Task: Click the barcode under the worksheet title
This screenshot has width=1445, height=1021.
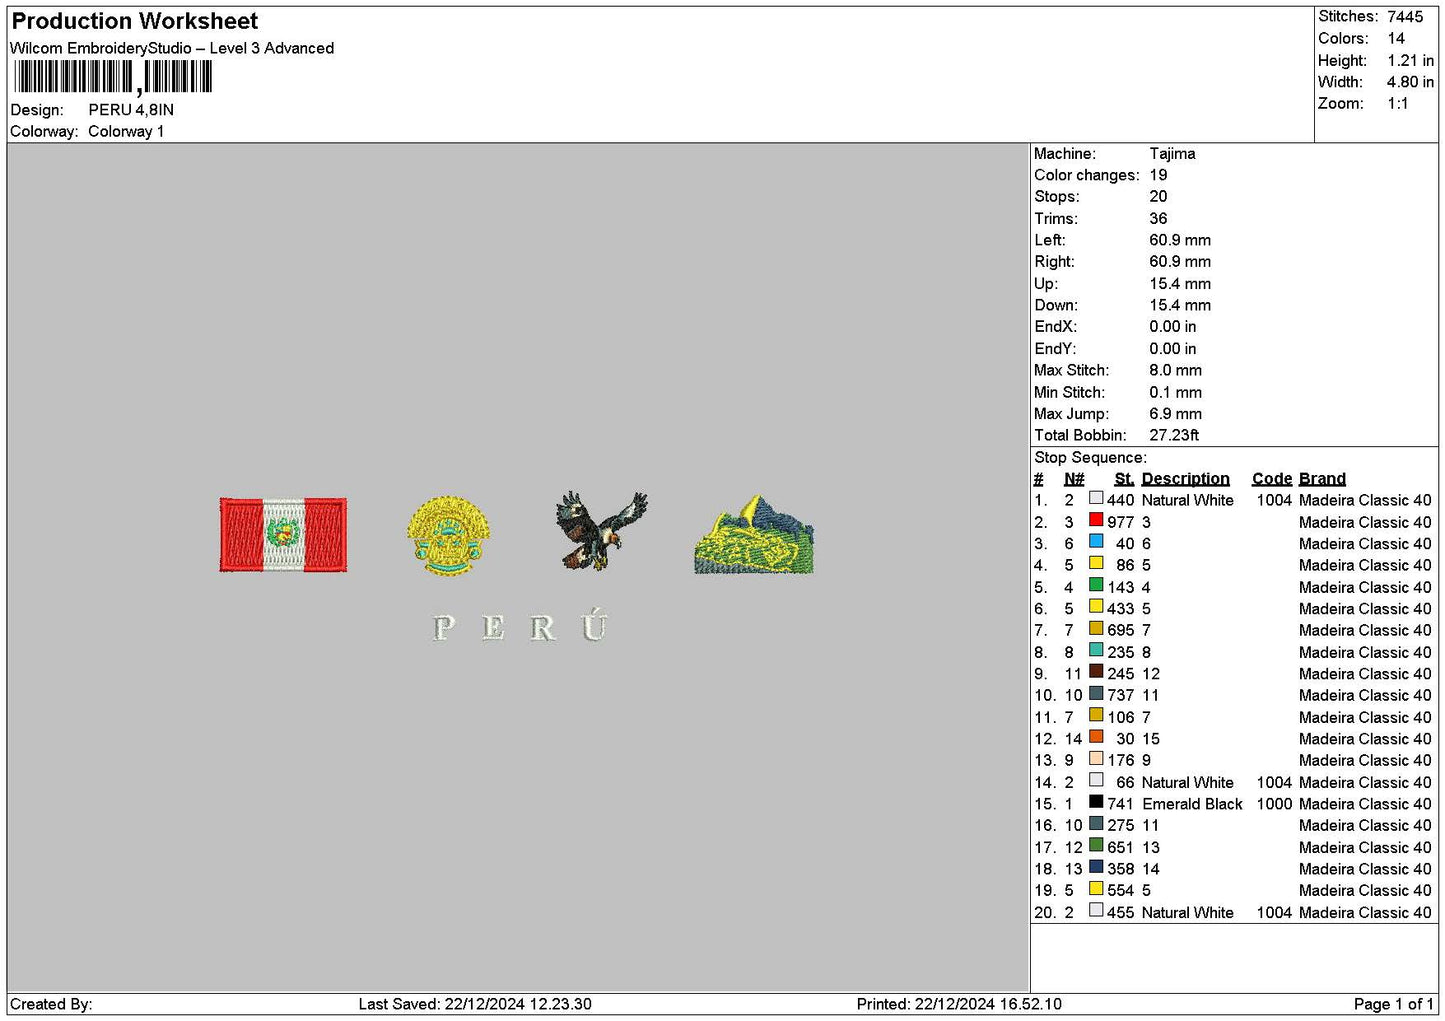Action: click(x=113, y=77)
